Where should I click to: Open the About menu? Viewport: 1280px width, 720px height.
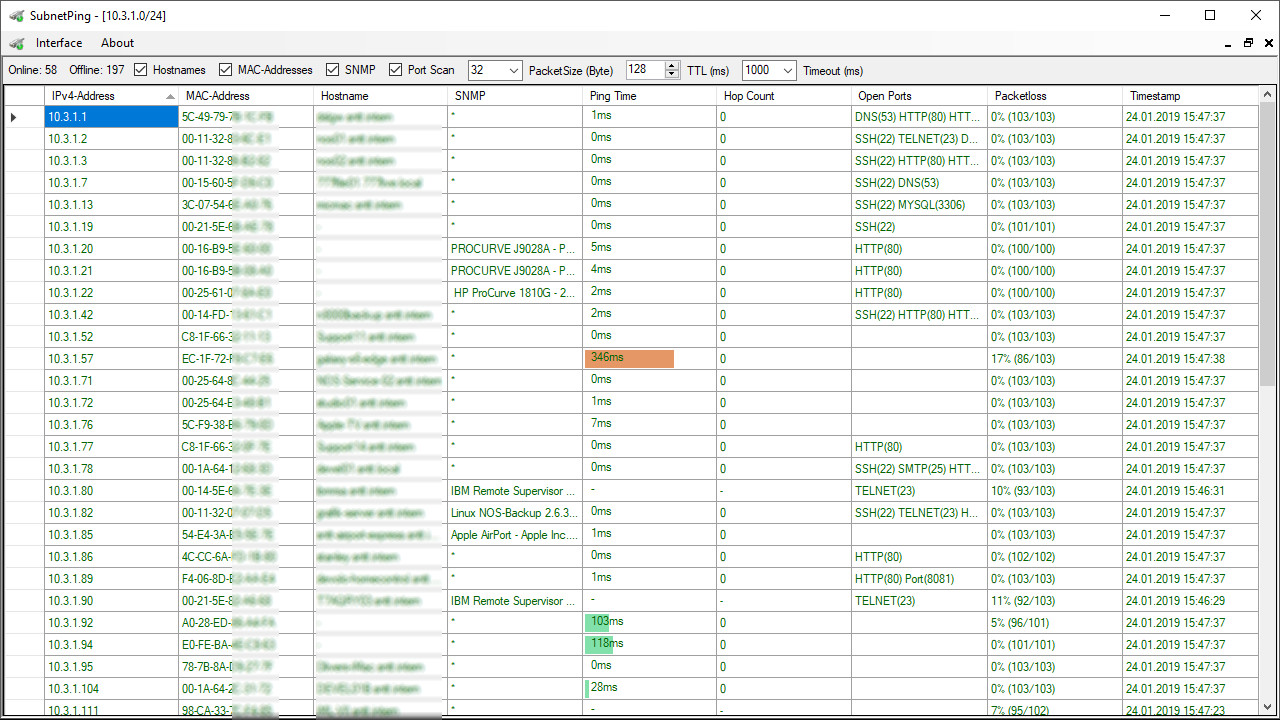(117, 43)
